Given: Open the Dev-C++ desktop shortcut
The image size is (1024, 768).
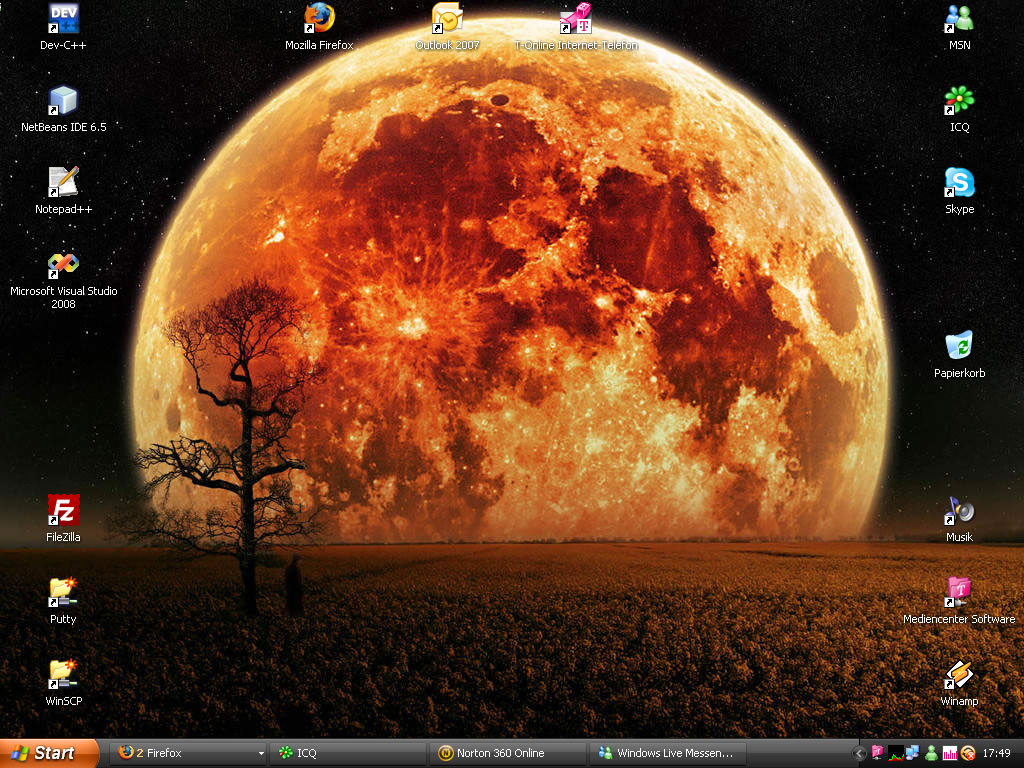Looking at the screenshot, I should [x=63, y=19].
